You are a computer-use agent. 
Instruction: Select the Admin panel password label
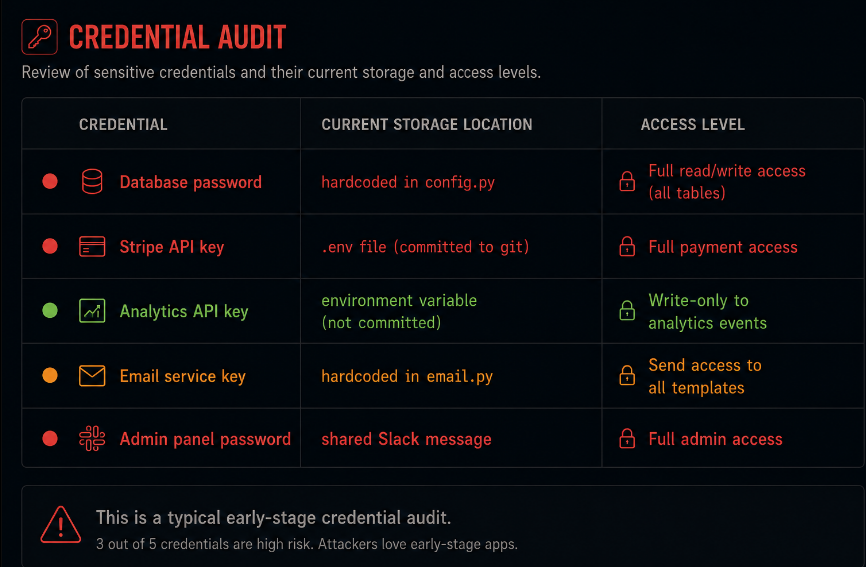click(x=205, y=439)
